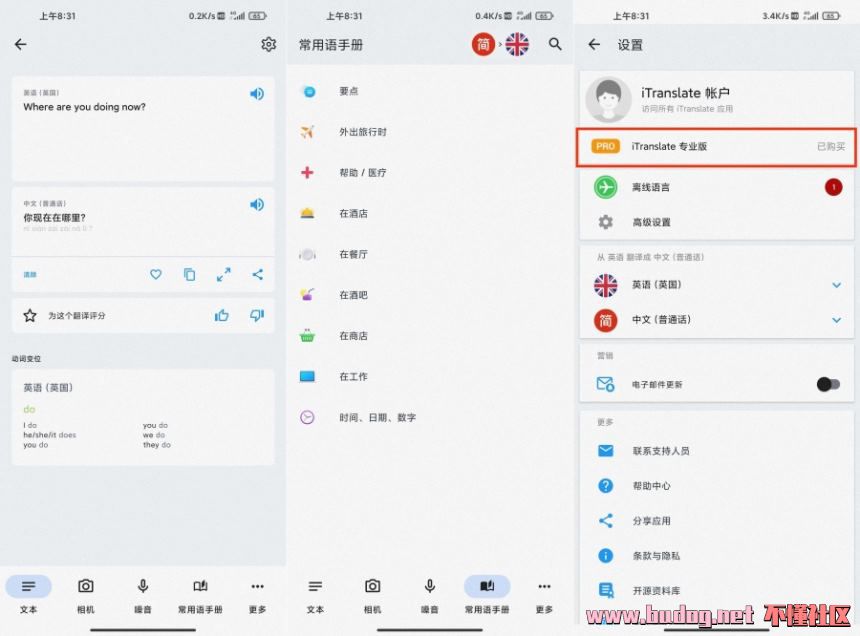This screenshot has width=860, height=636.
Task: Tap the iTranslate 专业版 PRO row
Action: 716,146
